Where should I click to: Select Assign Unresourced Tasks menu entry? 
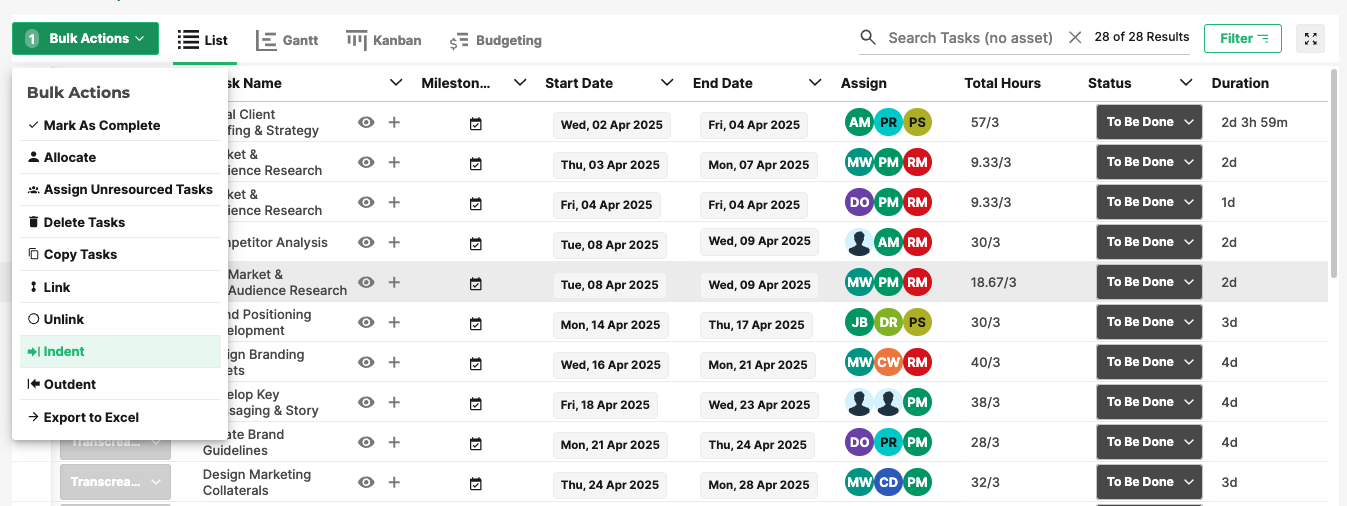coord(120,189)
